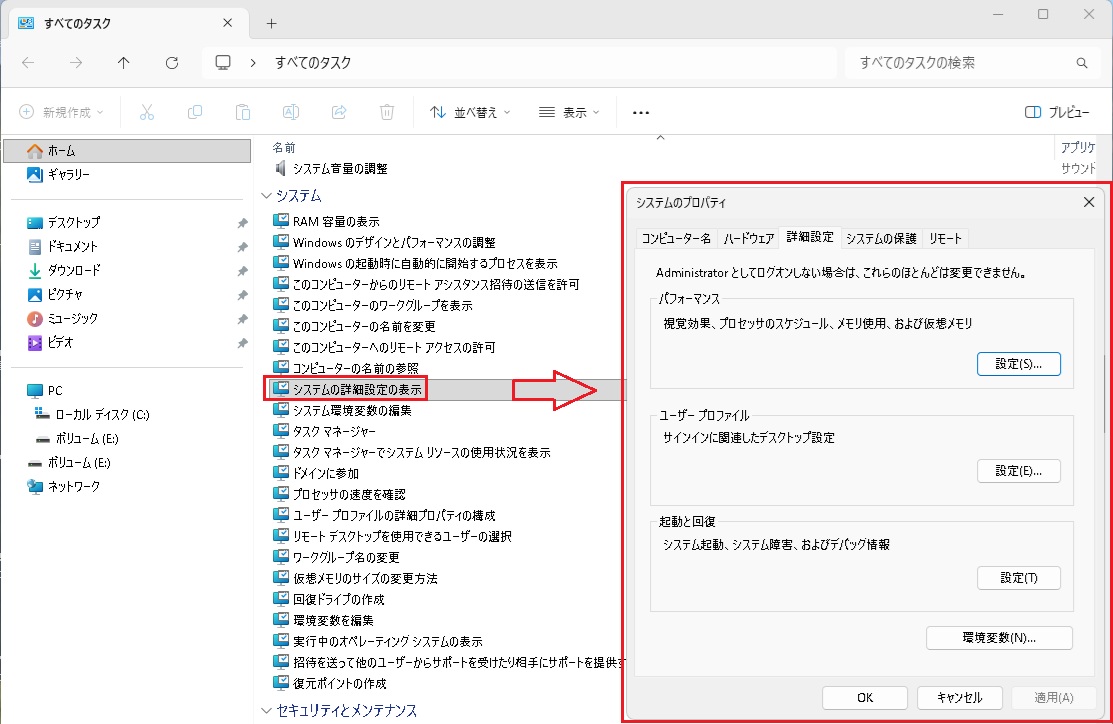Select システム環境変数の編集 item
Screen dimensions: 1113x724
click(x=342, y=410)
